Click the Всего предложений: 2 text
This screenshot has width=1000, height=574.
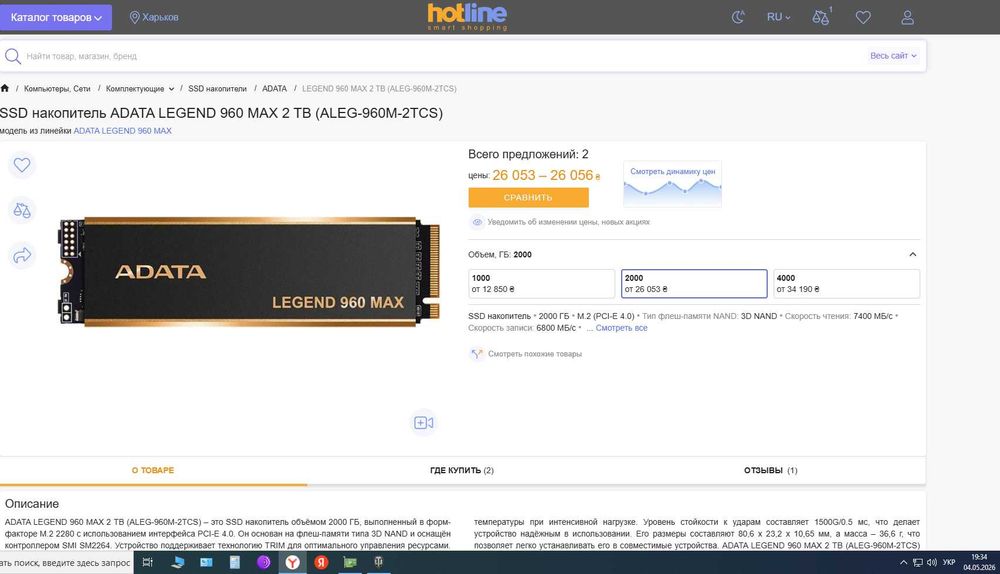528,154
